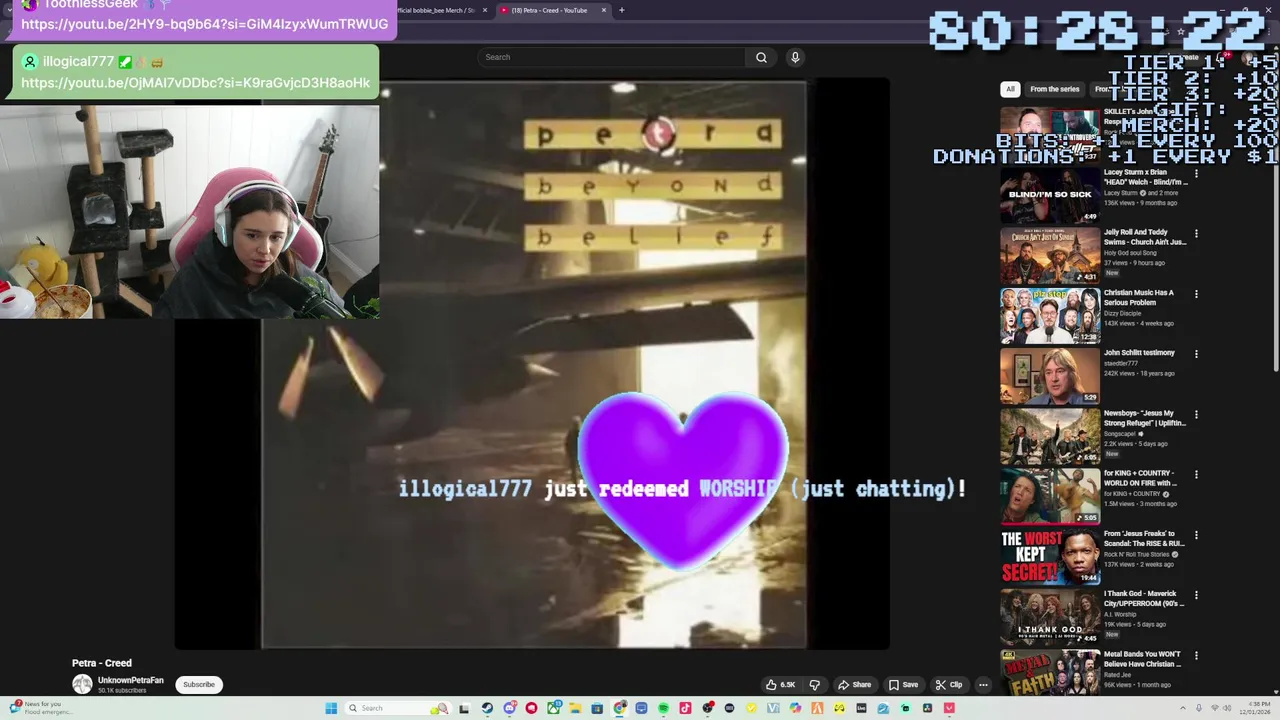Open Chrome from the taskbar
The image size is (1280, 720).
[620, 708]
